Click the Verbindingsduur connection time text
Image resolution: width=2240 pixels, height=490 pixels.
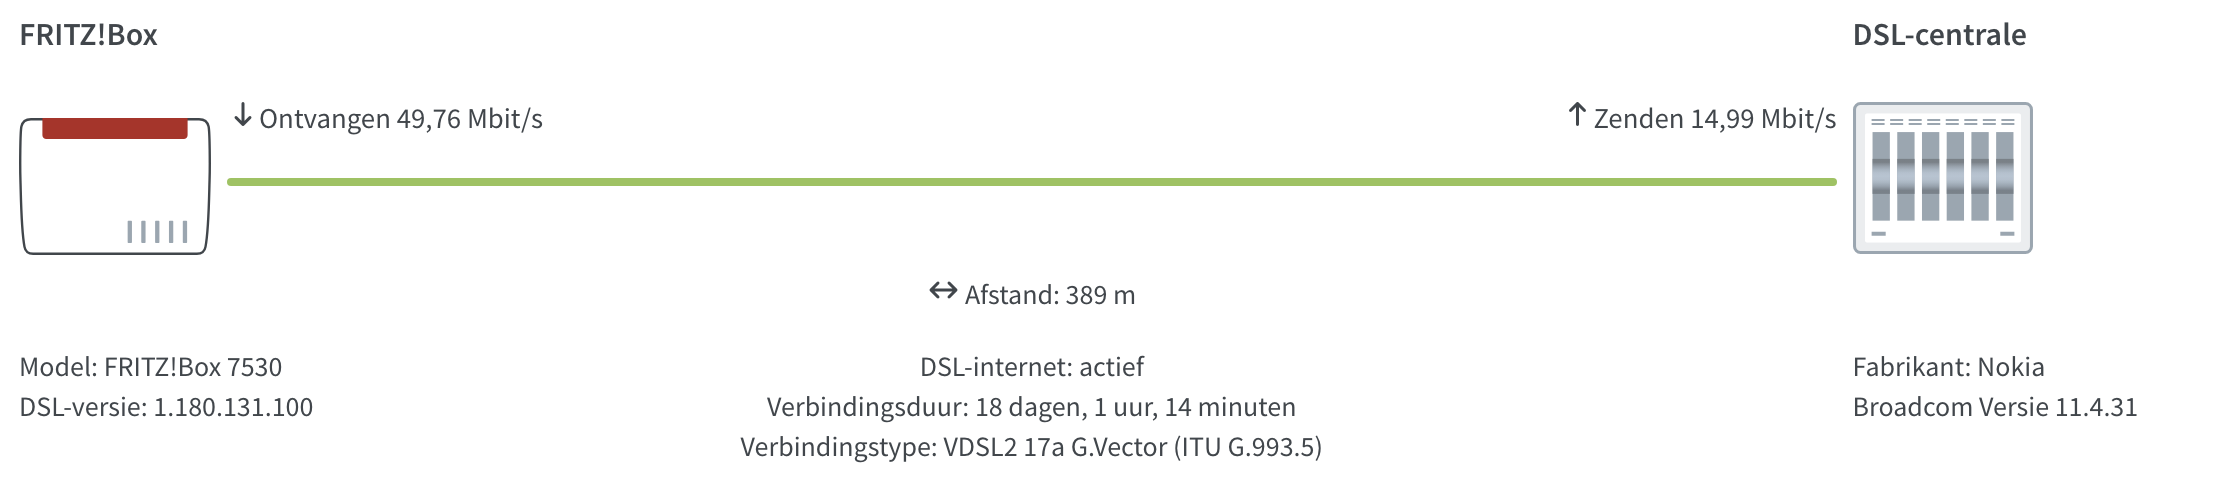click(1031, 407)
